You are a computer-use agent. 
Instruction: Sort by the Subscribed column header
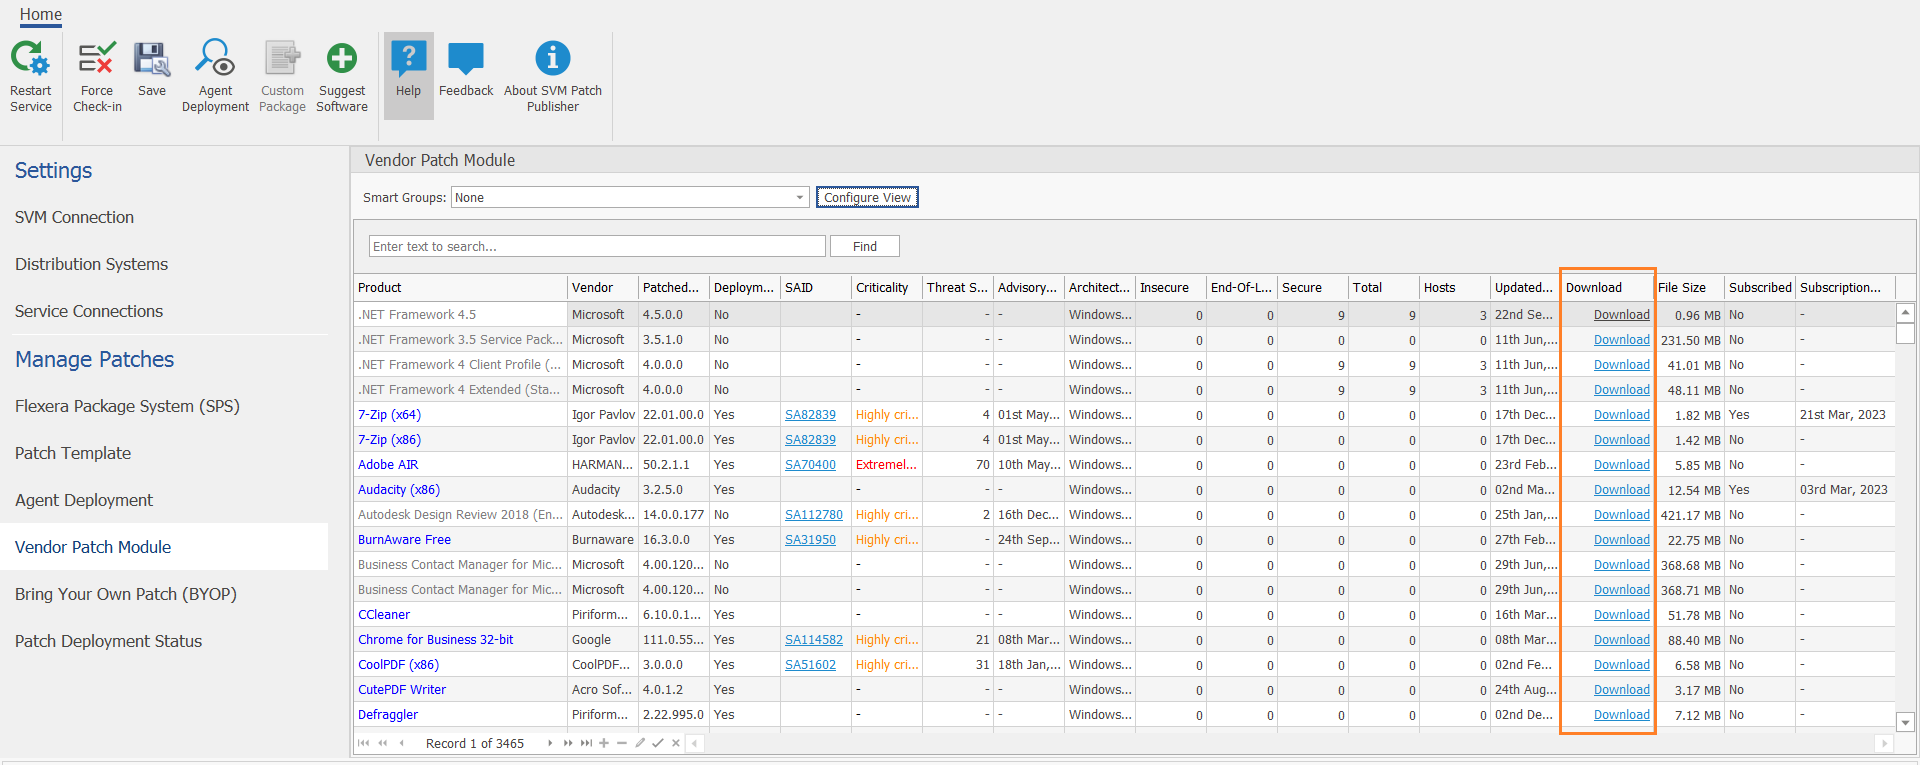pyautogui.click(x=1760, y=287)
